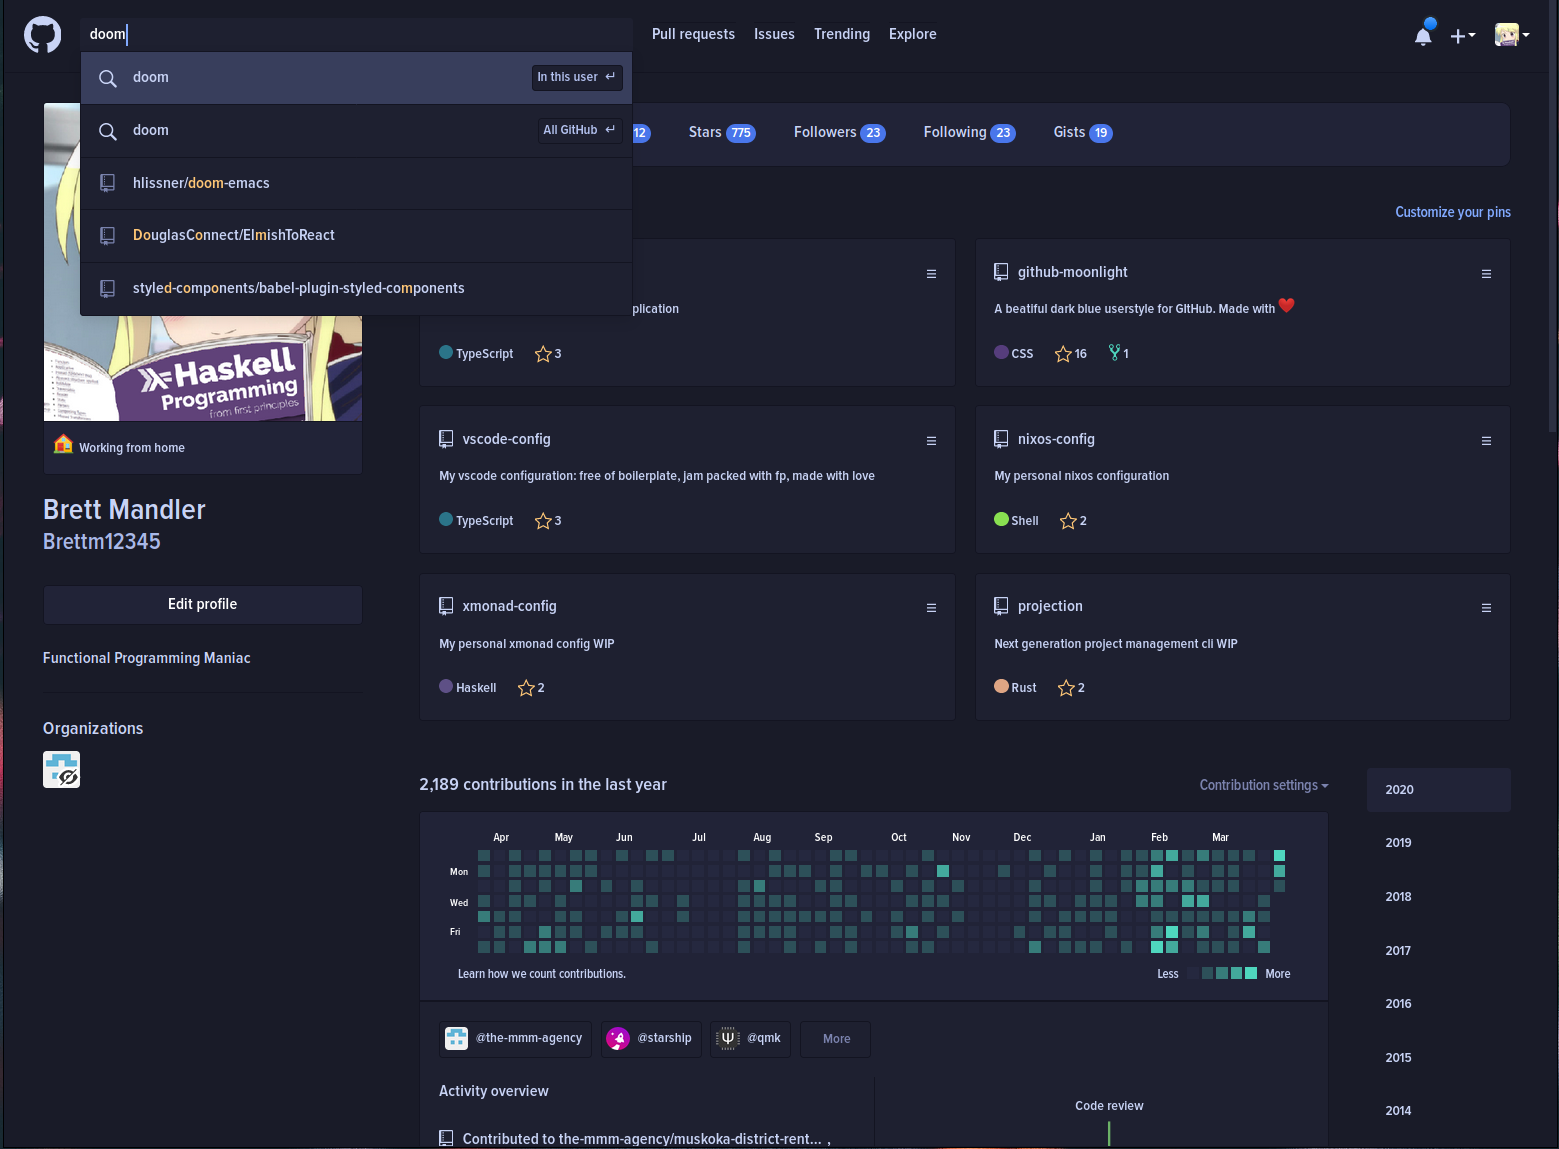Click github-moonlight drag handle icon

pos(1486,274)
